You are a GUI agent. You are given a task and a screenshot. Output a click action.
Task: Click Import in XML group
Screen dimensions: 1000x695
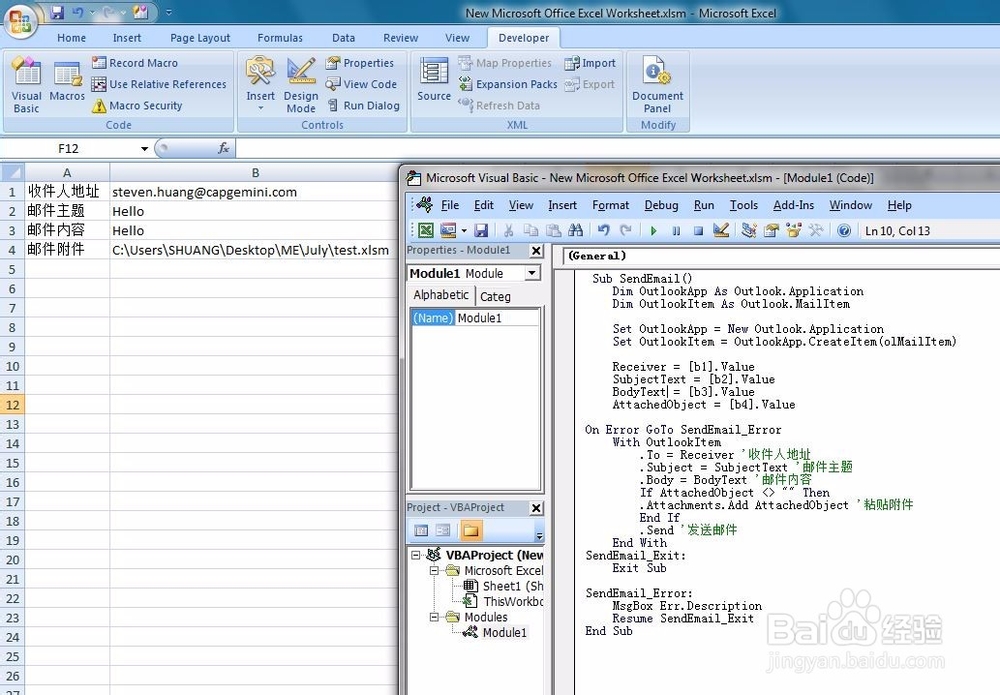(590, 62)
